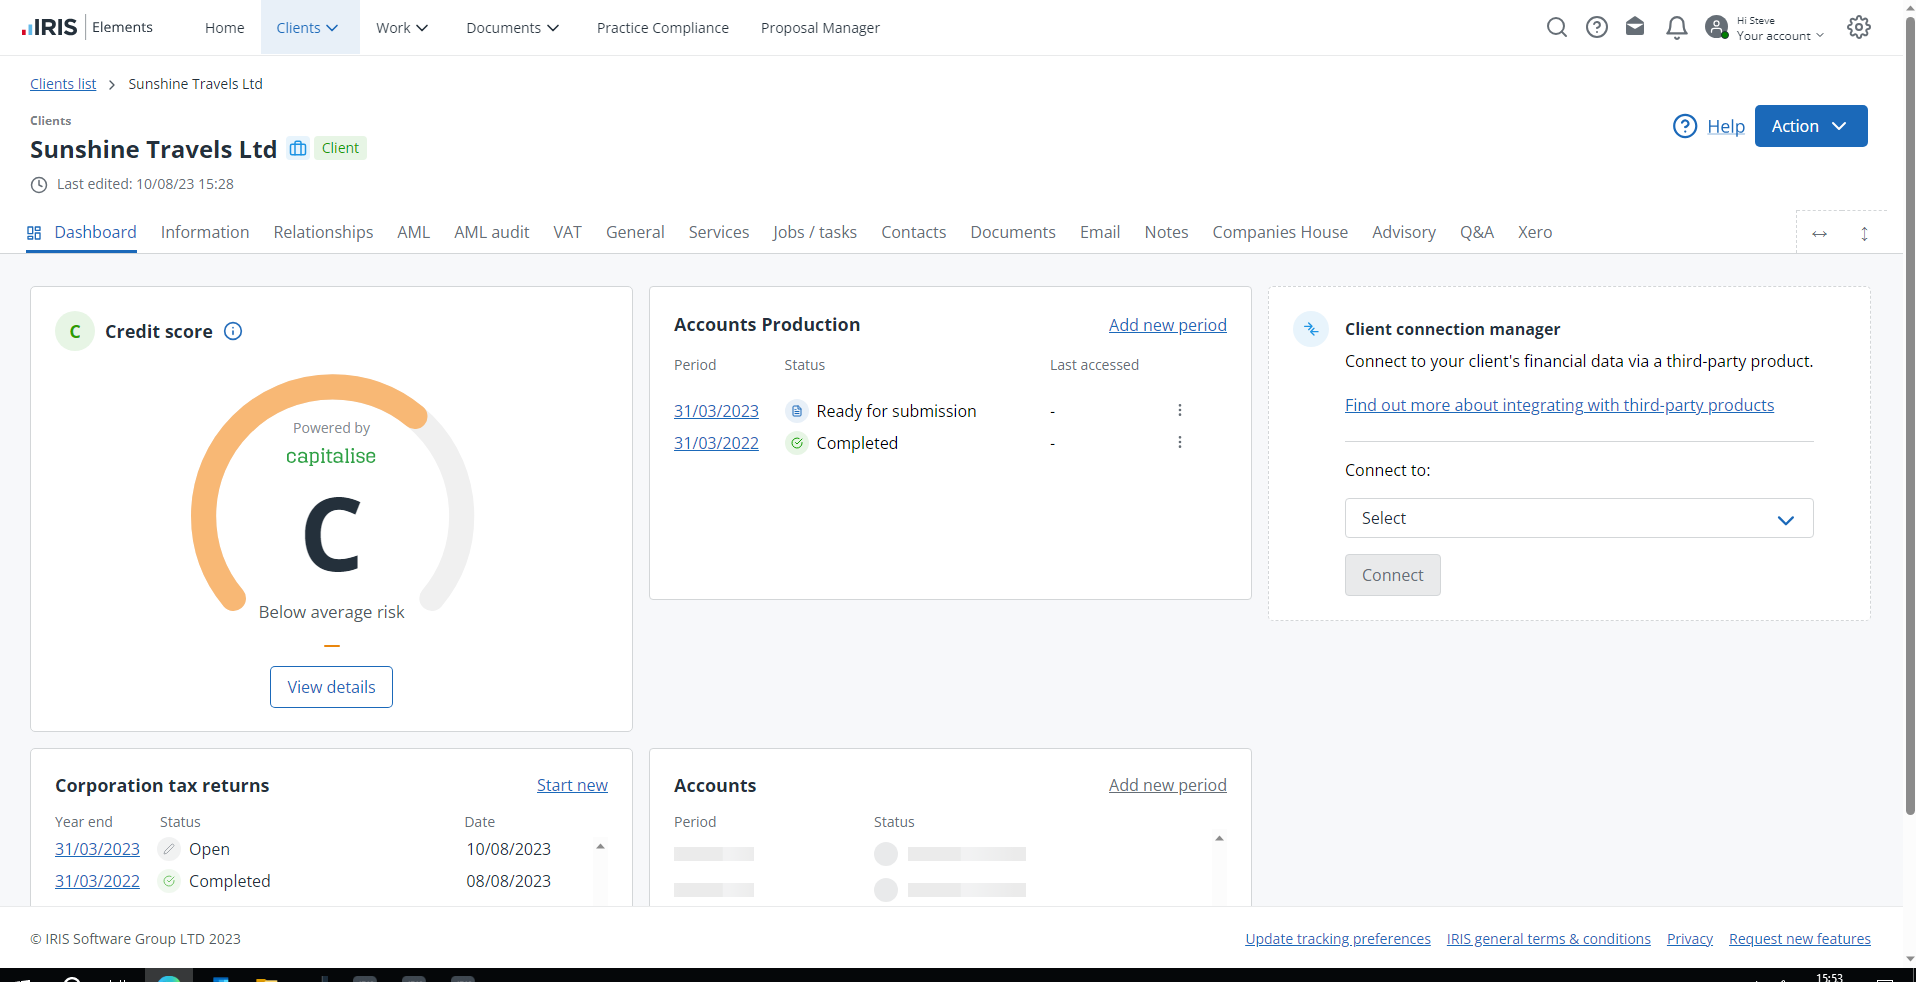The width and height of the screenshot is (1916, 982).
Task: Click the notifications bell icon
Action: (1677, 28)
